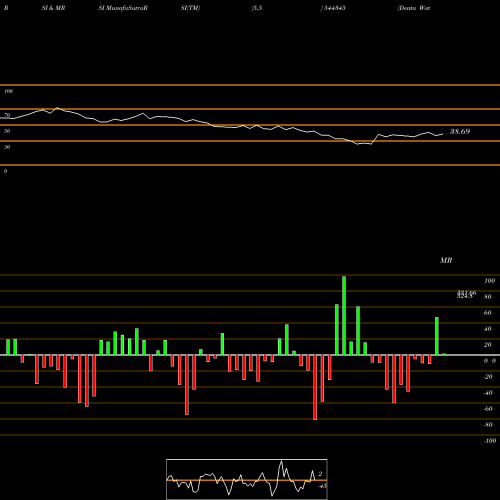Click the '40' label on MR axis
The image size is (500, 500).
(488, 329)
